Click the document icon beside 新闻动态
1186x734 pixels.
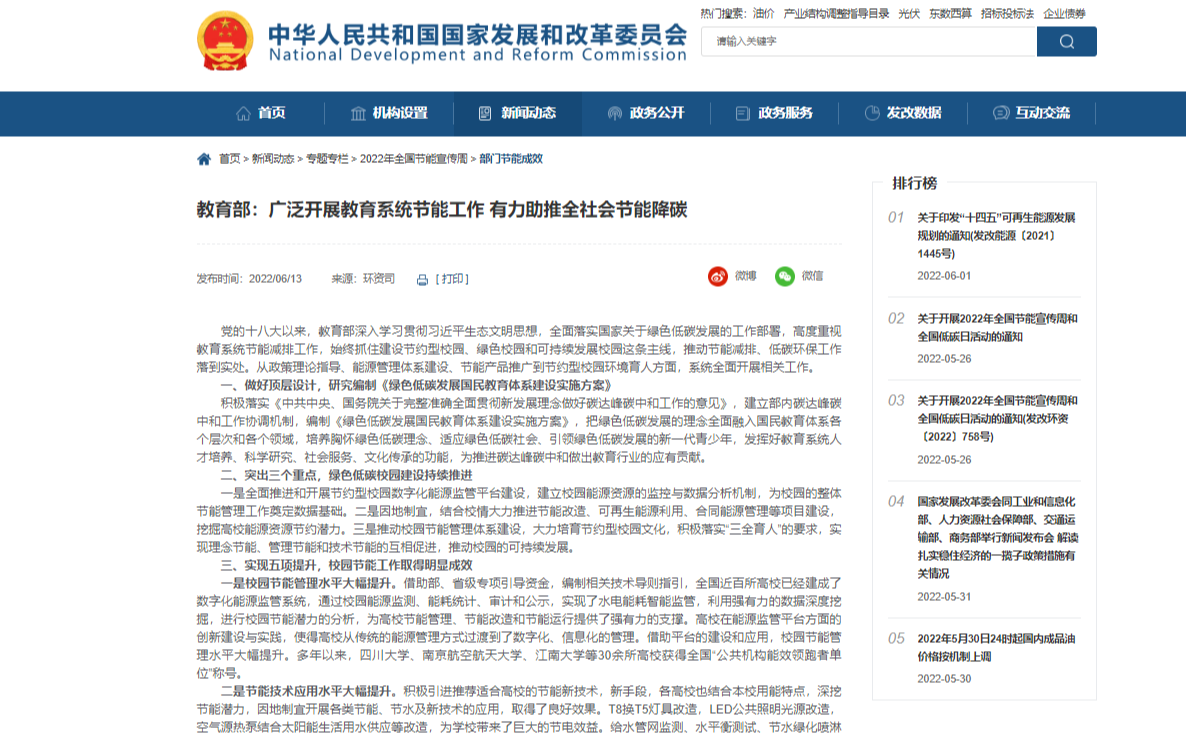click(x=485, y=114)
